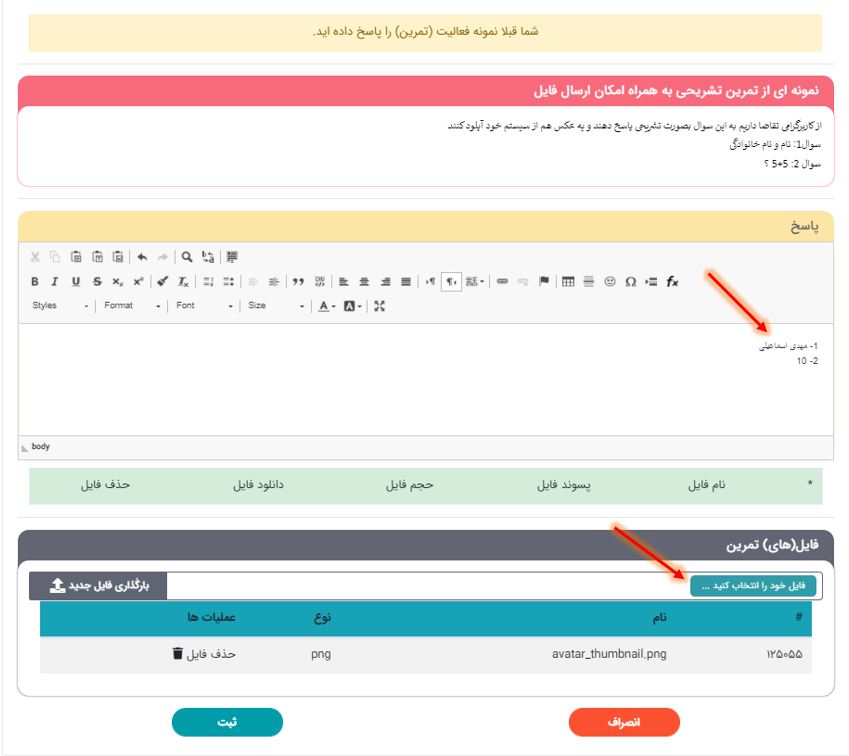Click the body element path label
This screenshot has height=756, width=849.
point(41,447)
